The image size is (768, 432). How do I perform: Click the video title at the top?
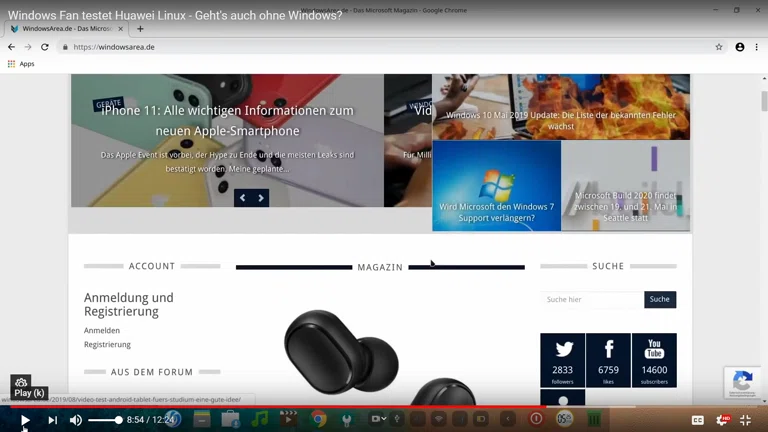pos(175,15)
